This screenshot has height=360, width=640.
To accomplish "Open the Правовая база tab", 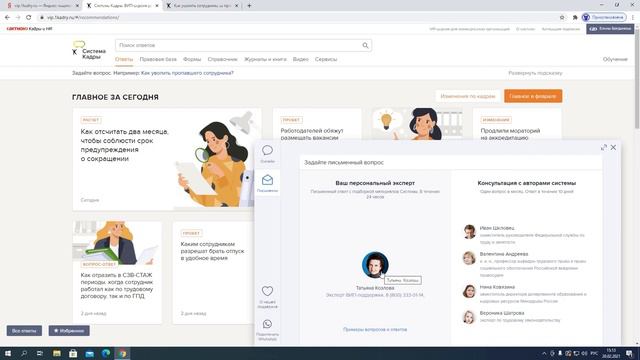I will tap(158, 59).
